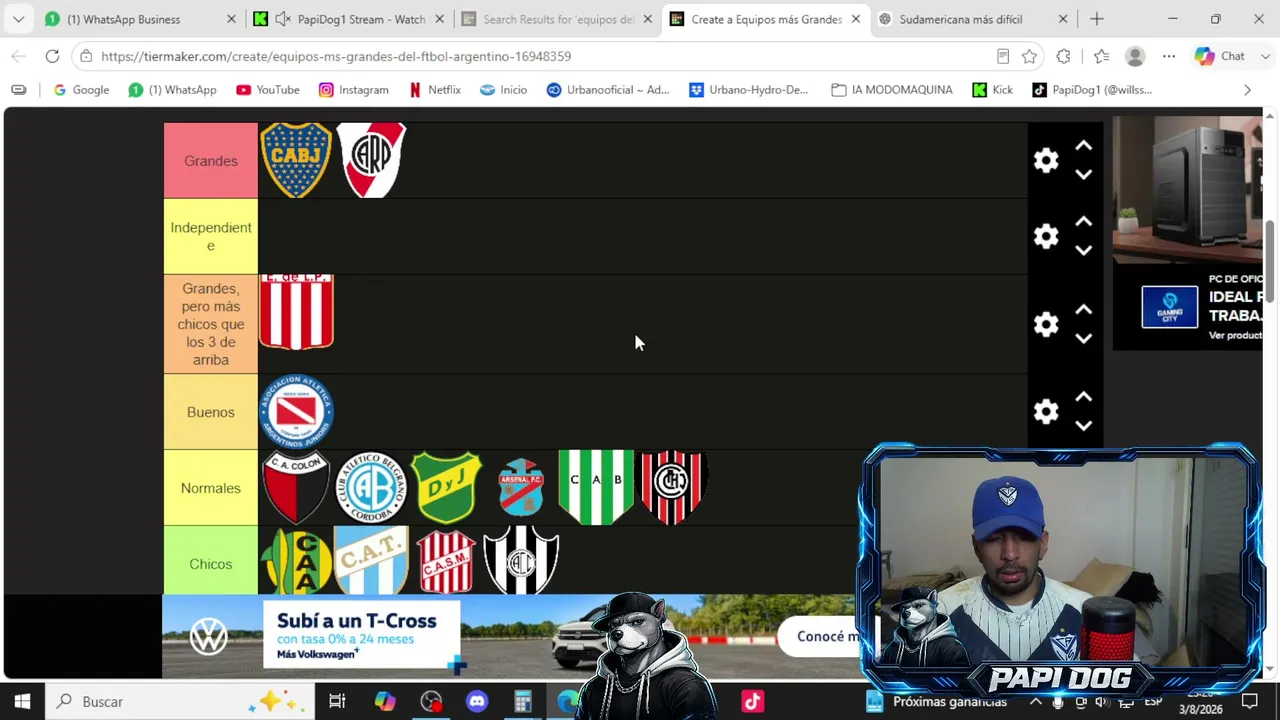Move Independiente tier down with arrow
This screenshot has height=720, width=1280.
tap(1083, 251)
